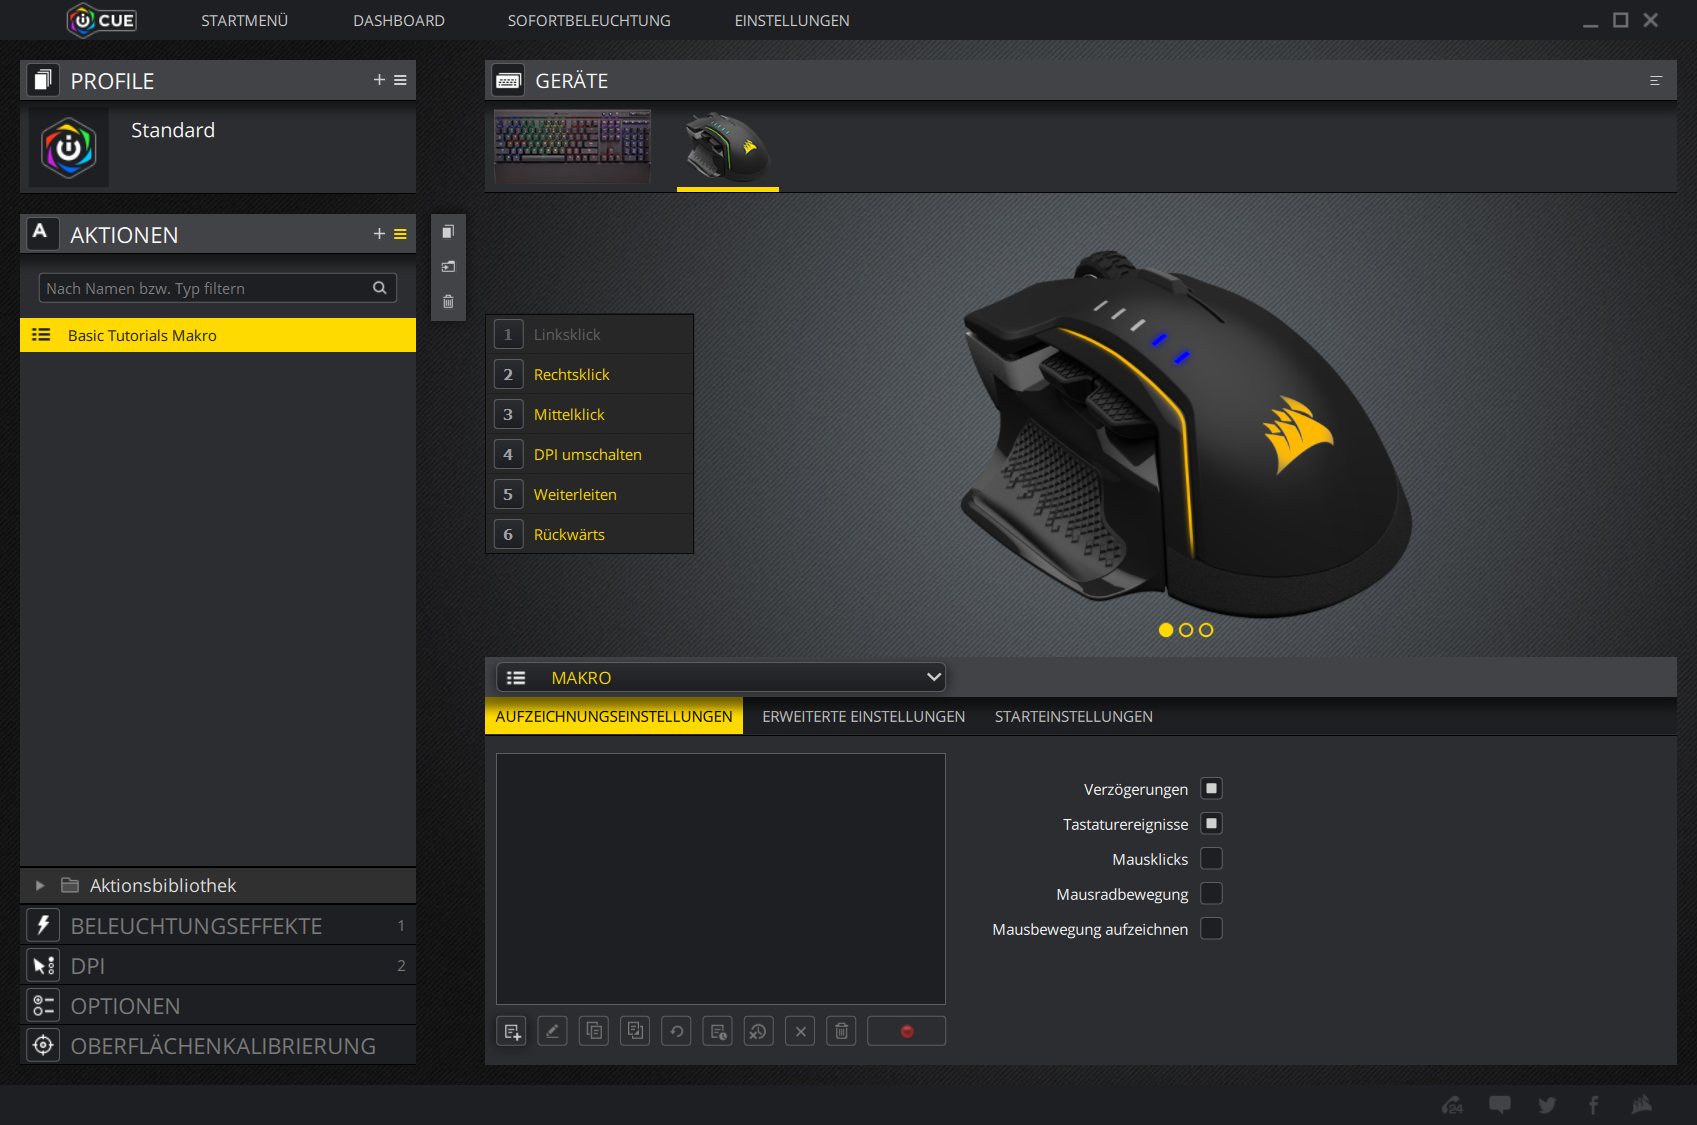
Task: Toggle the Verzögerungen checkbox
Action: coord(1211,789)
